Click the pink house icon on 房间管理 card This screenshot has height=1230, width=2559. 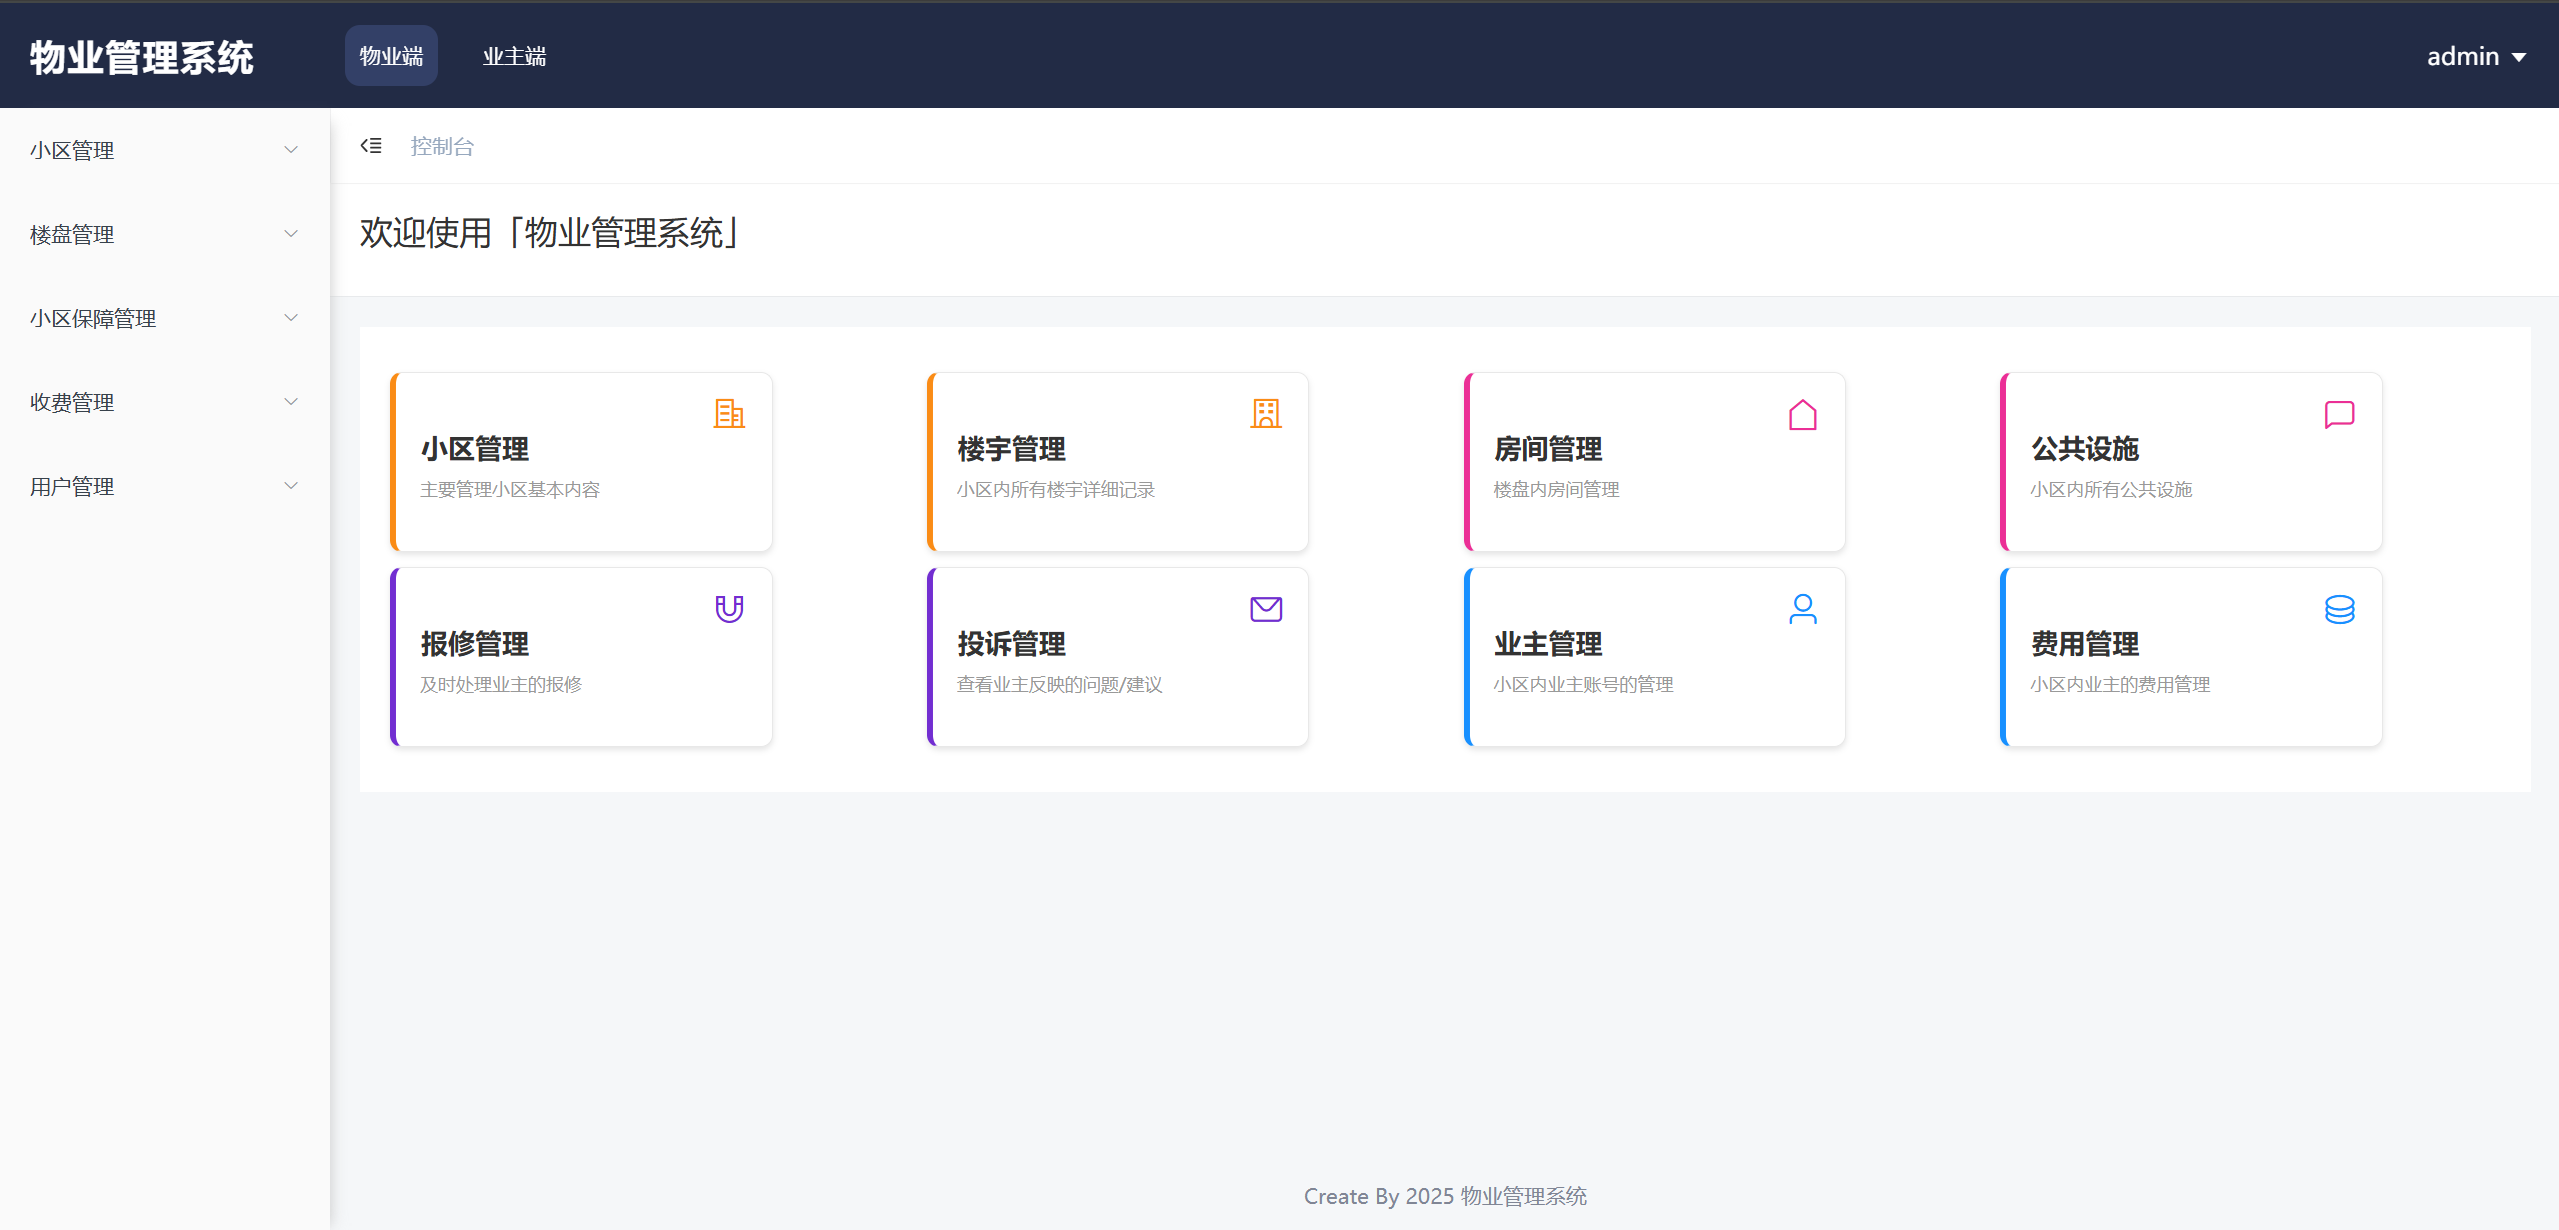tap(1802, 414)
